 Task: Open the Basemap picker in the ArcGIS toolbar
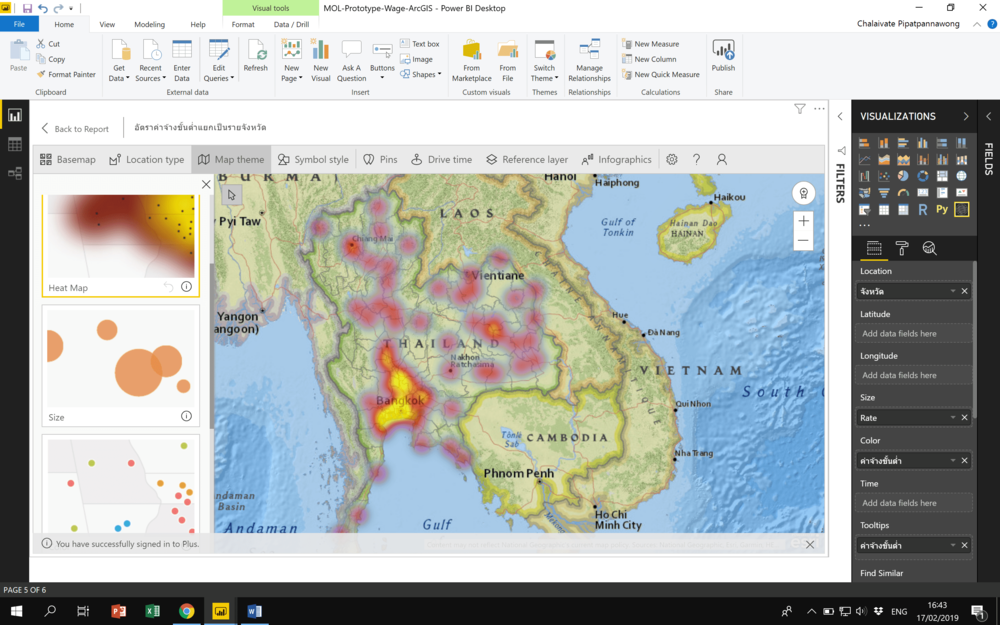click(x=69, y=158)
